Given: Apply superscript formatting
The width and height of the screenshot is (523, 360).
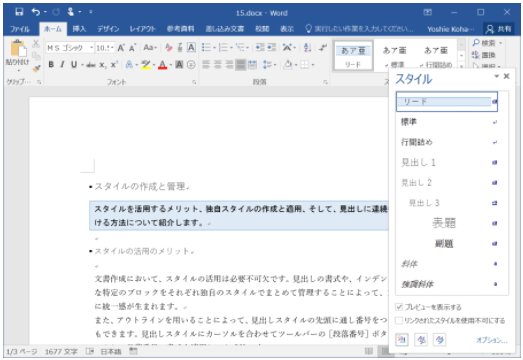Looking at the screenshot, I should (x=114, y=65).
